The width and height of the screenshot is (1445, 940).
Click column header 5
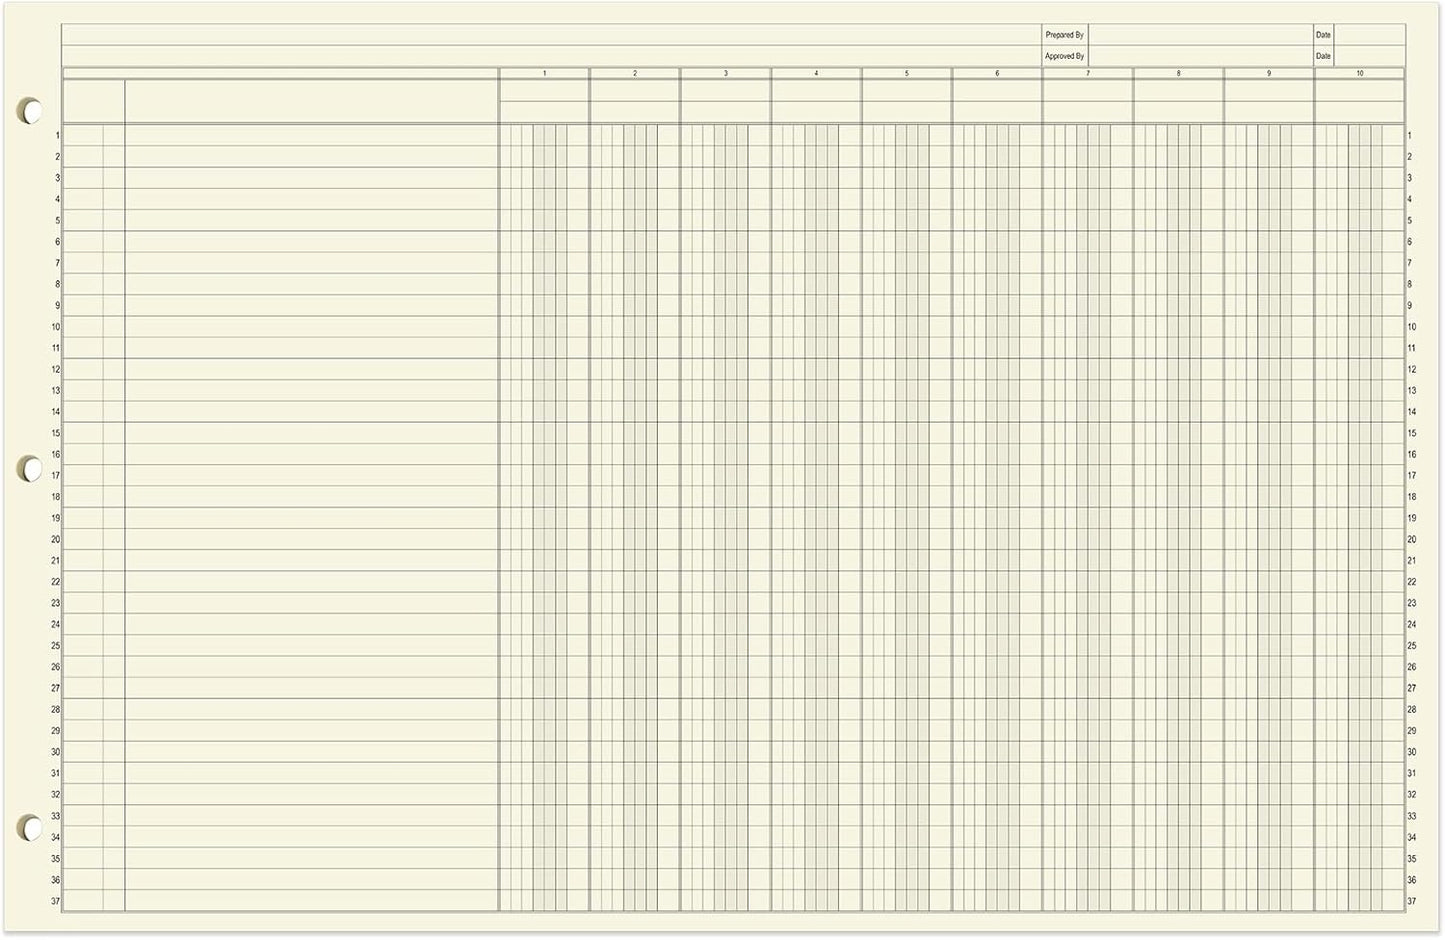pyautogui.click(x=906, y=73)
